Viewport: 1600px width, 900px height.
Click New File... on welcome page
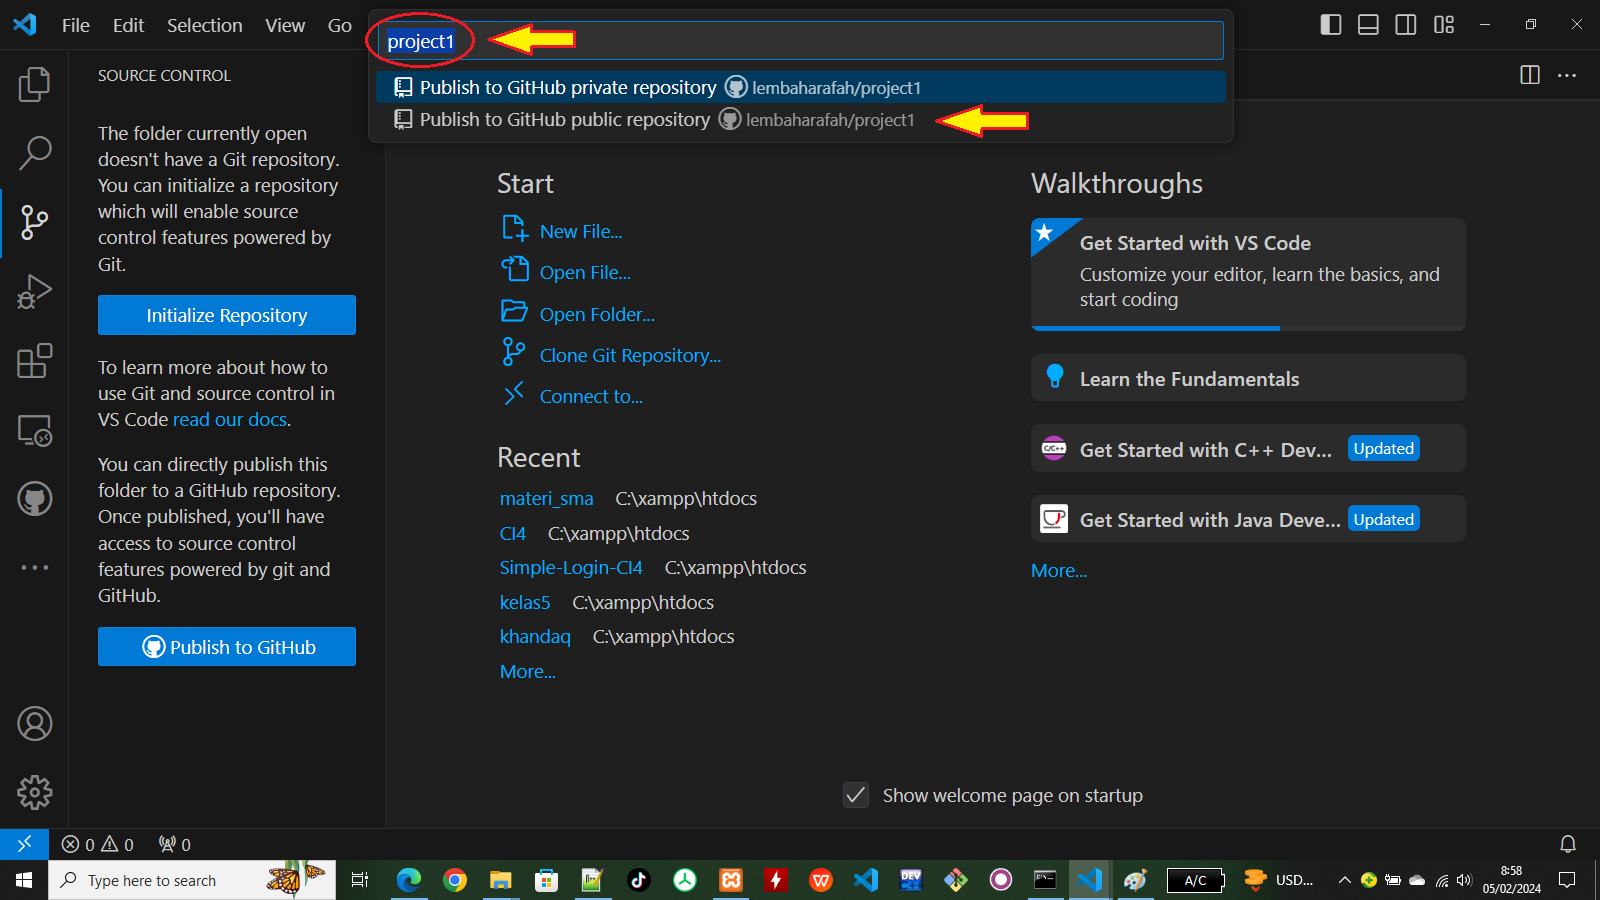coord(581,232)
